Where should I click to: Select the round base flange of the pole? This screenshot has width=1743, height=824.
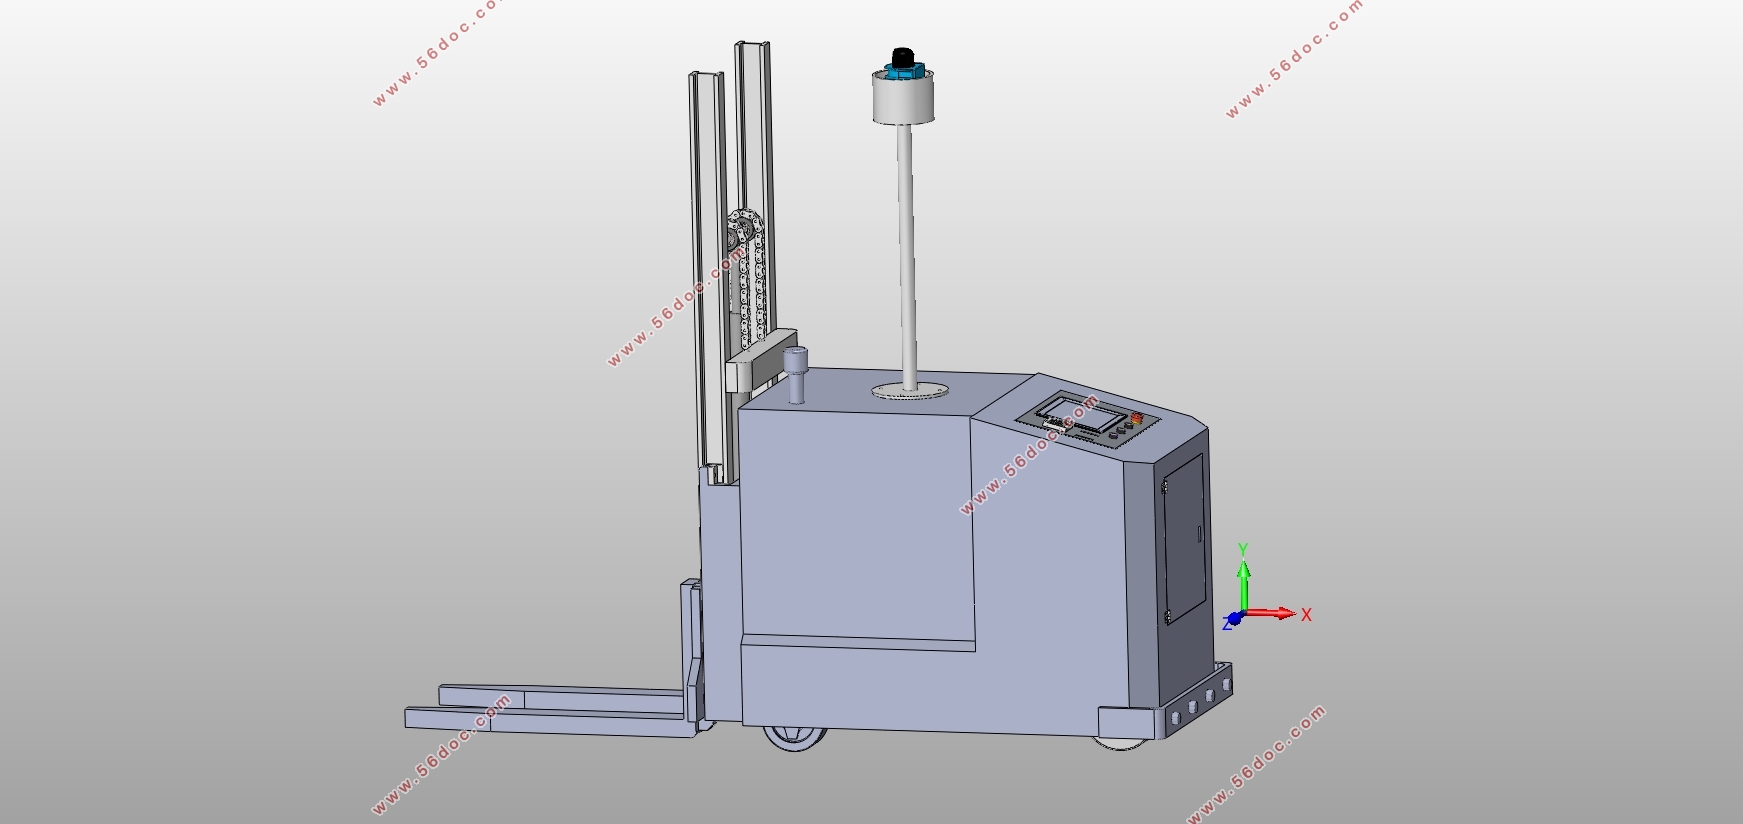[910, 390]
